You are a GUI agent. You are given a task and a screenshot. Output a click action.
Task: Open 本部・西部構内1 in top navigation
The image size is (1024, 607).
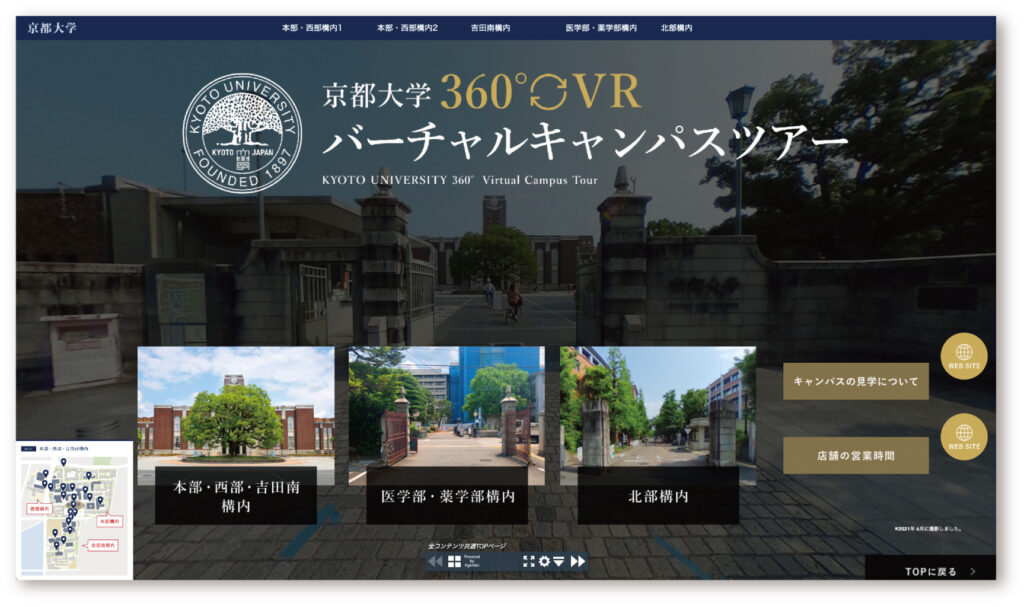[312, 28]
